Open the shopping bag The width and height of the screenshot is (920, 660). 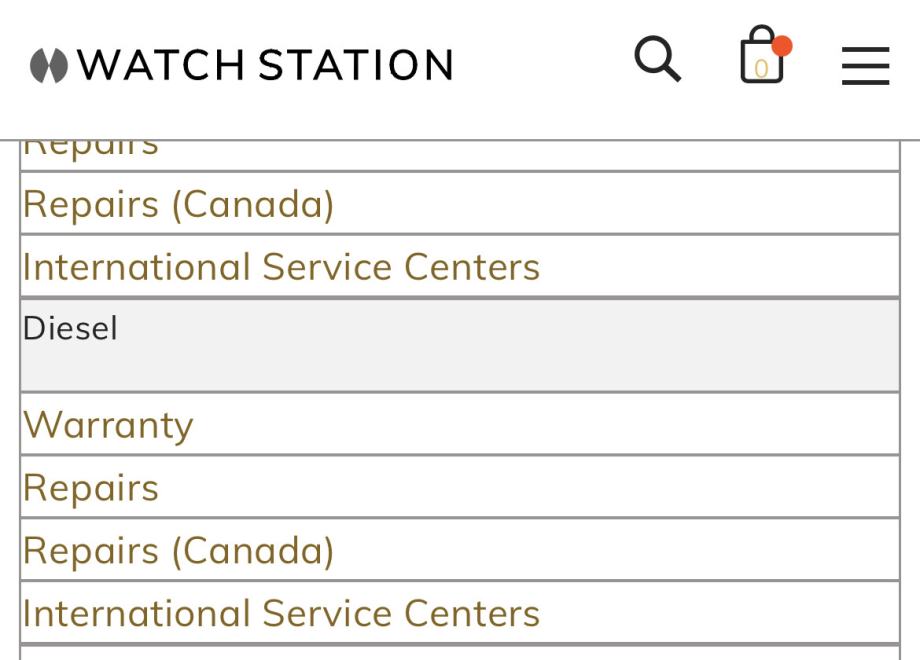point(760,58)
